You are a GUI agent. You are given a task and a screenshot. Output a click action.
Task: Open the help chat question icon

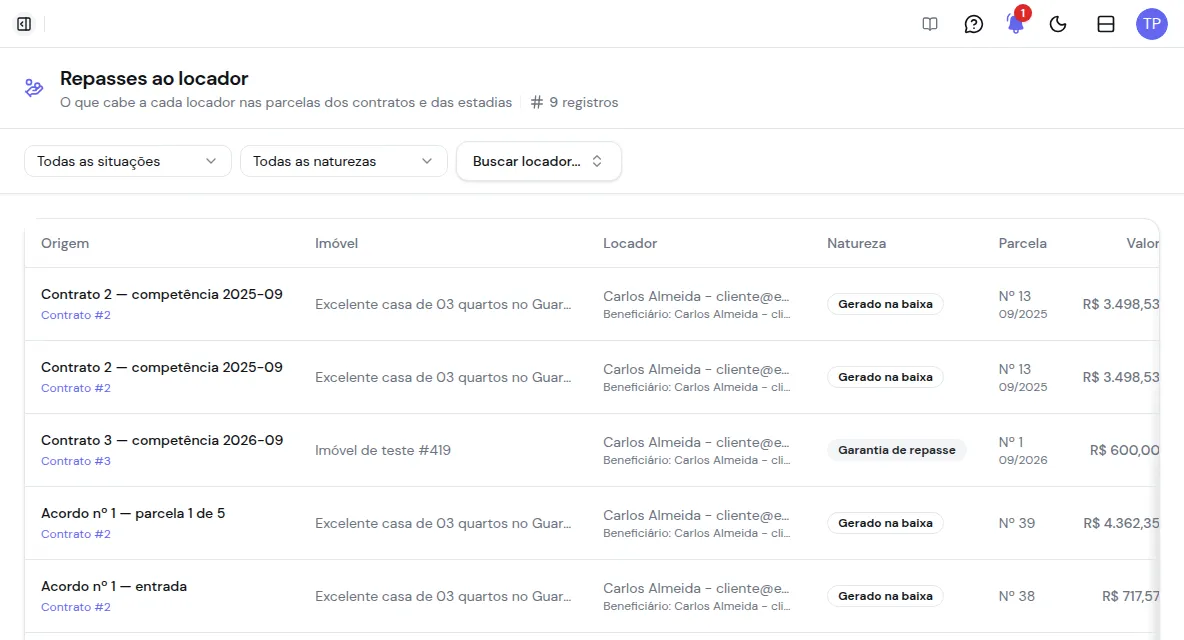click(973, 24)
